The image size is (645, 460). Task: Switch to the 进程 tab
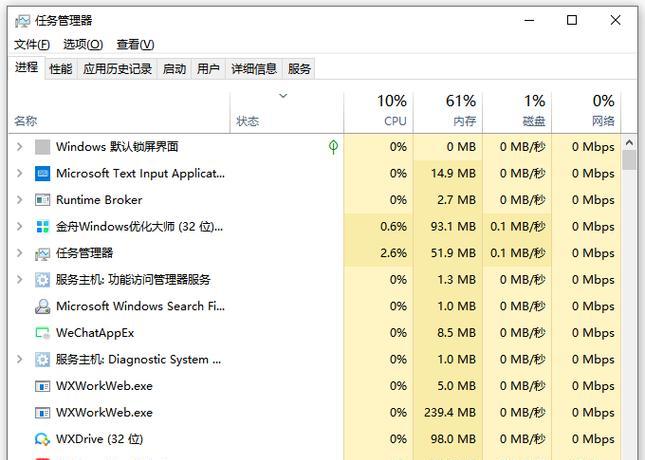[27, 67]
